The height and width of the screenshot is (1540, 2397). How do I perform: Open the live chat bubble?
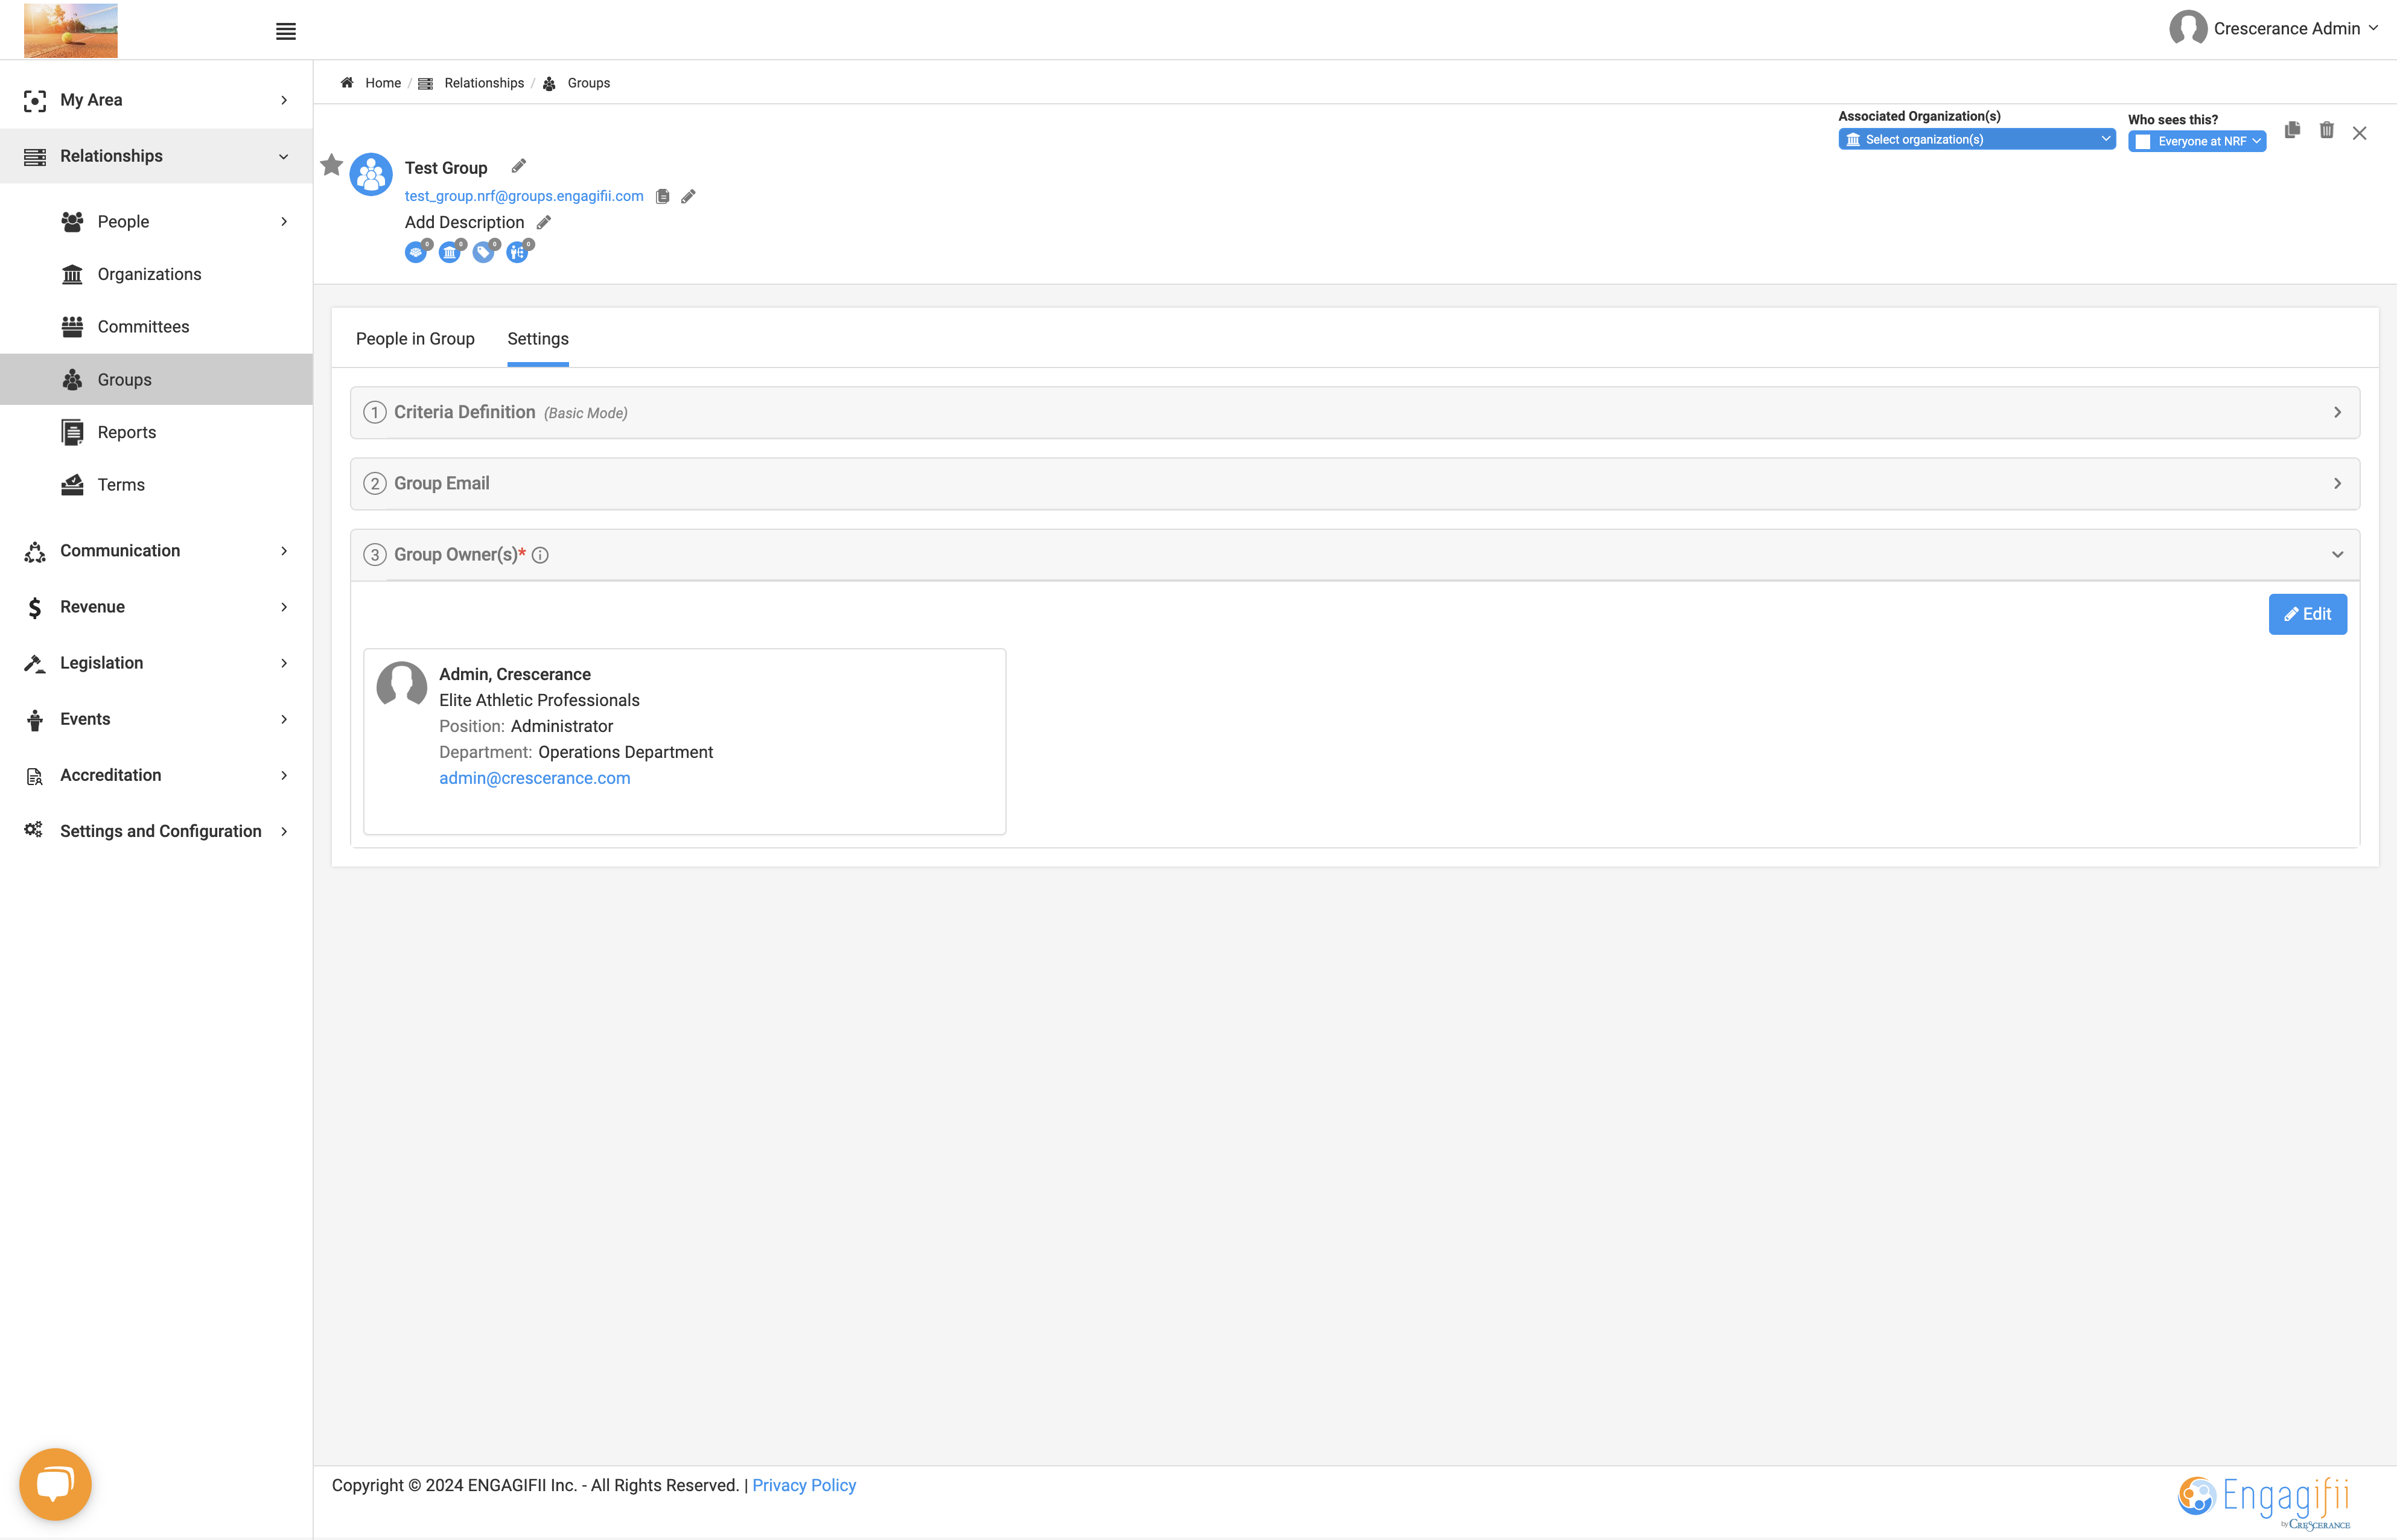pos(55,1484)
